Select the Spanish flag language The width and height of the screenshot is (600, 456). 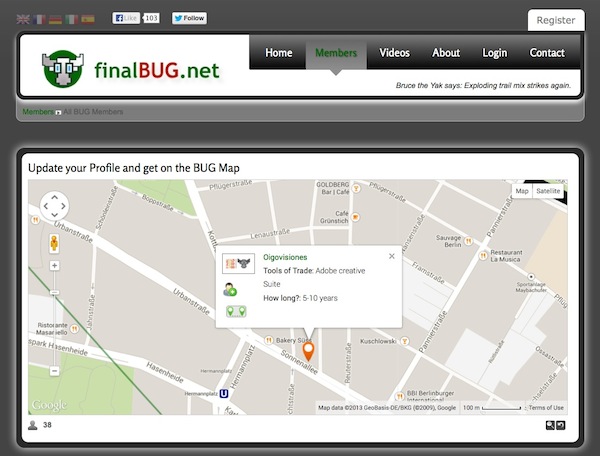point(88,19)
